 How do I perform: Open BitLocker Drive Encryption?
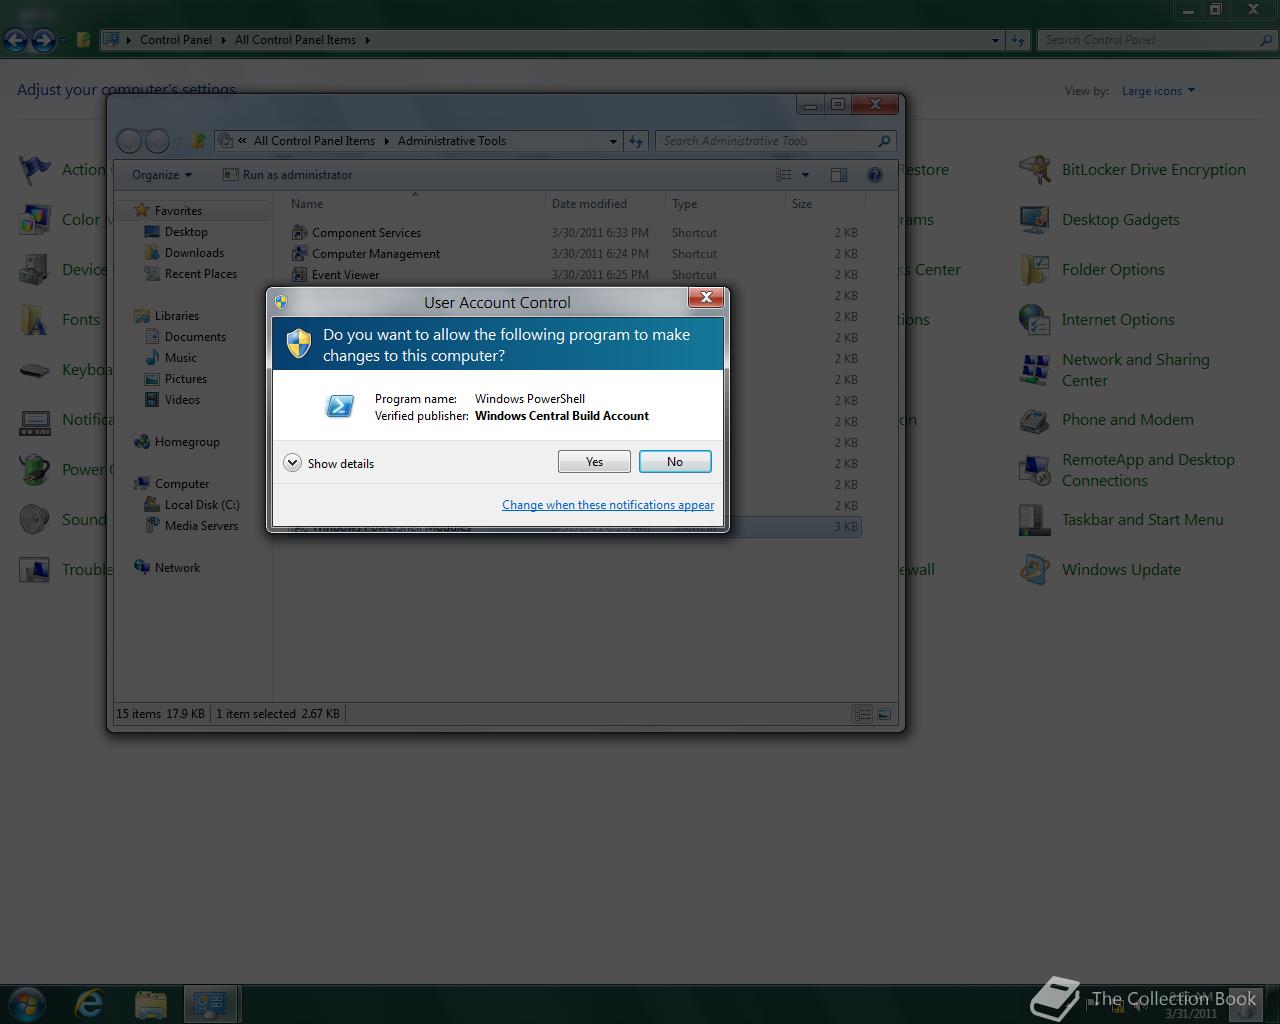[x=1133, y=170]
